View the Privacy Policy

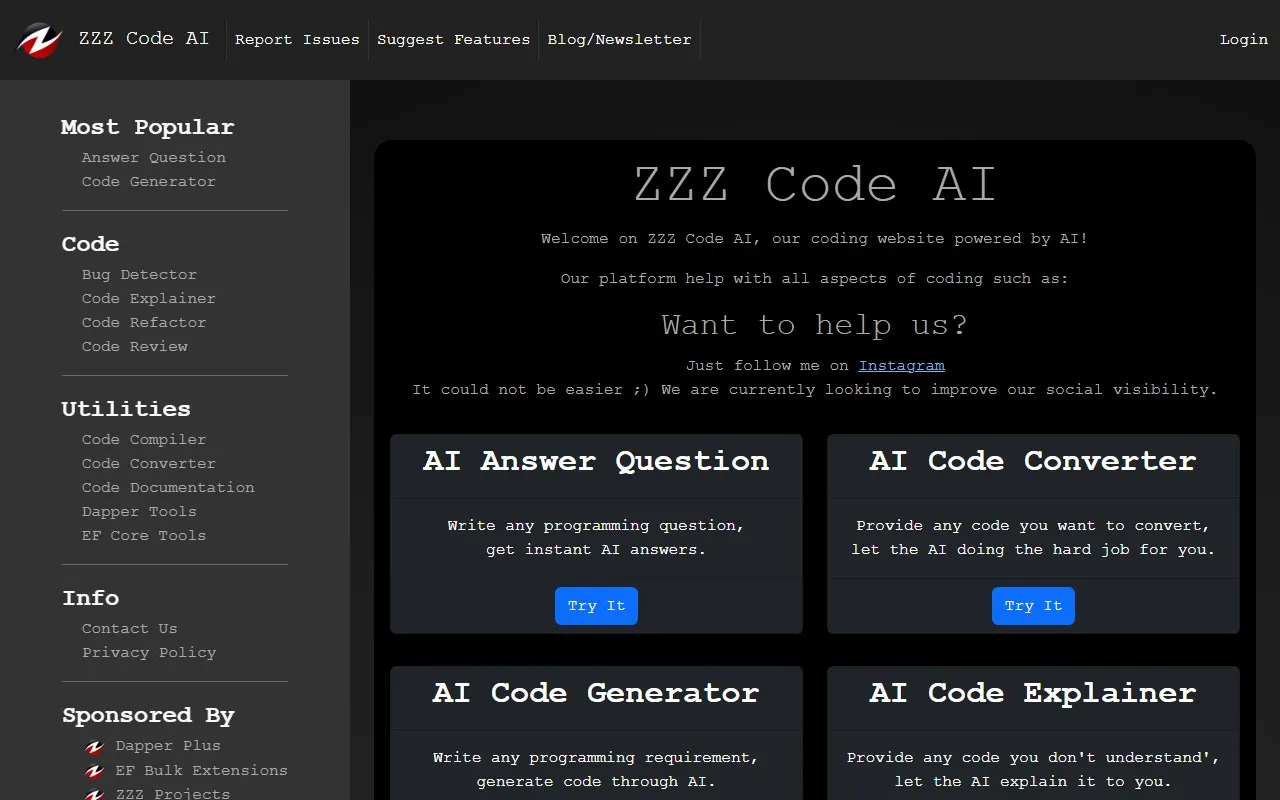pos(148,652)
